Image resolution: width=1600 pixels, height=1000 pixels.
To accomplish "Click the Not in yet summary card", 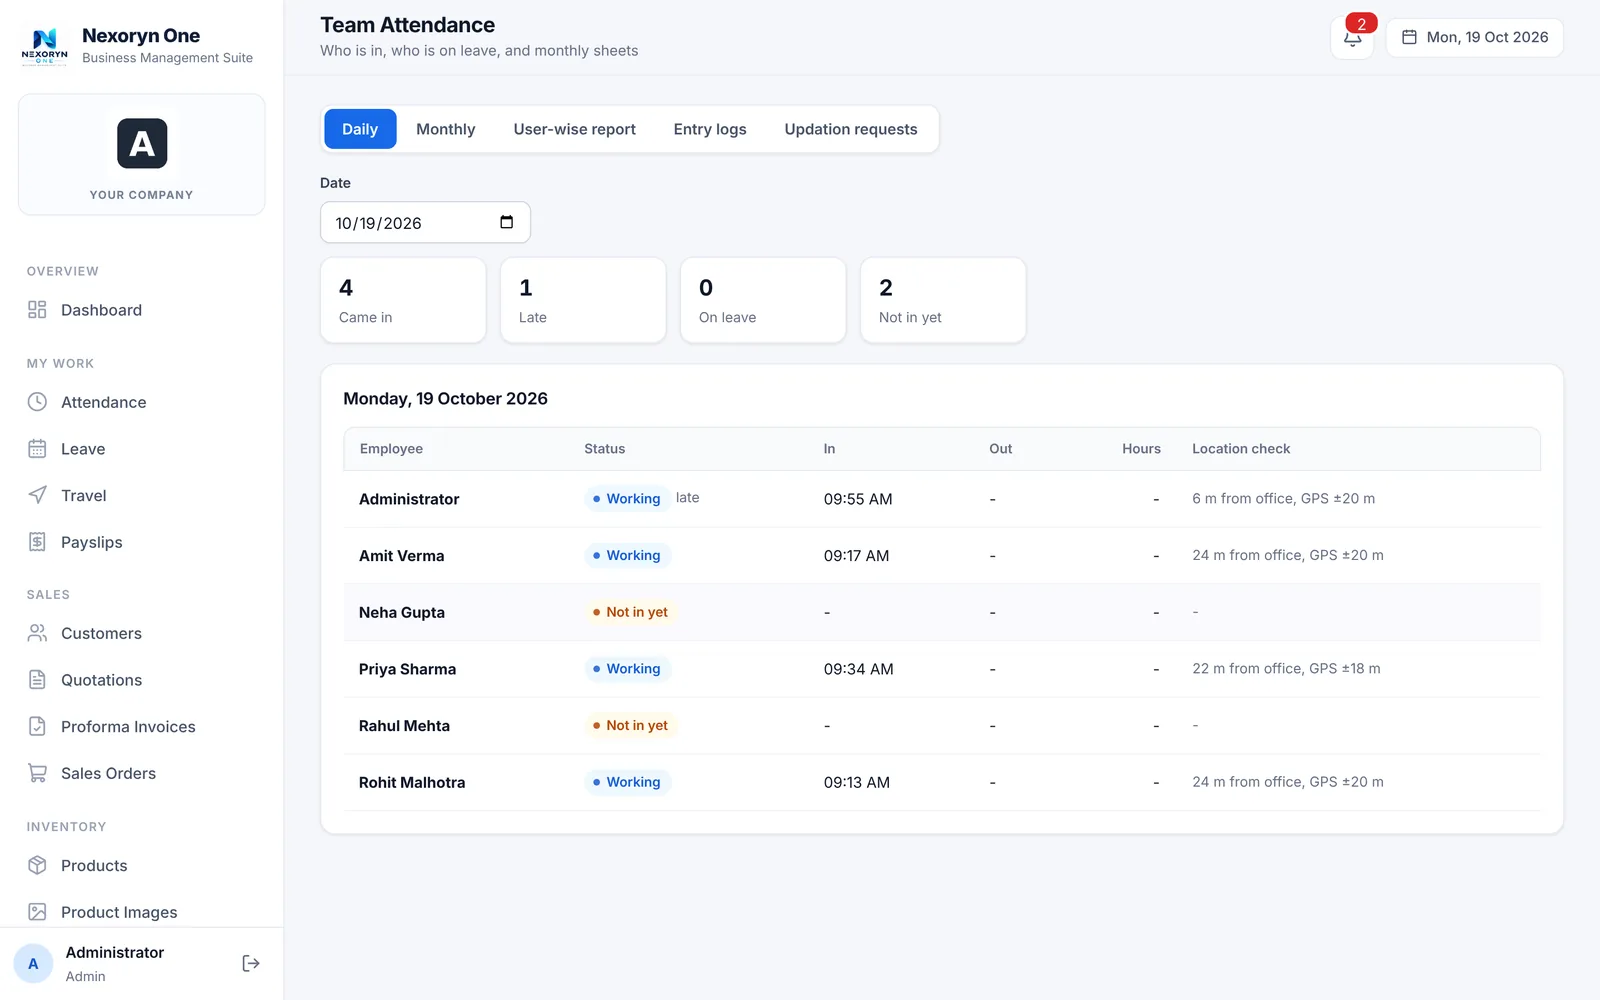I will point(943,300).
